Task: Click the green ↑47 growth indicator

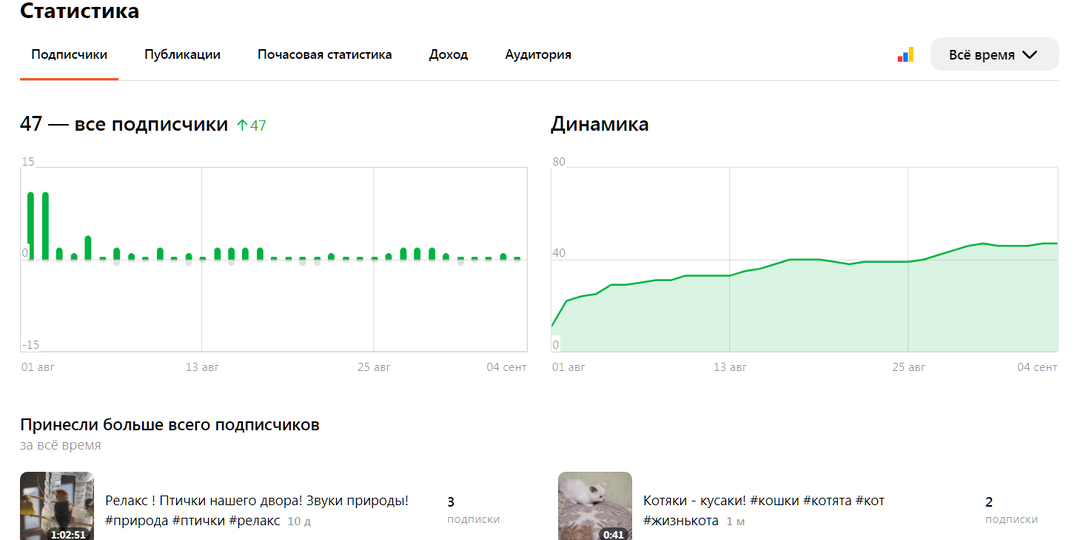Action: click(x=251, y=125)
